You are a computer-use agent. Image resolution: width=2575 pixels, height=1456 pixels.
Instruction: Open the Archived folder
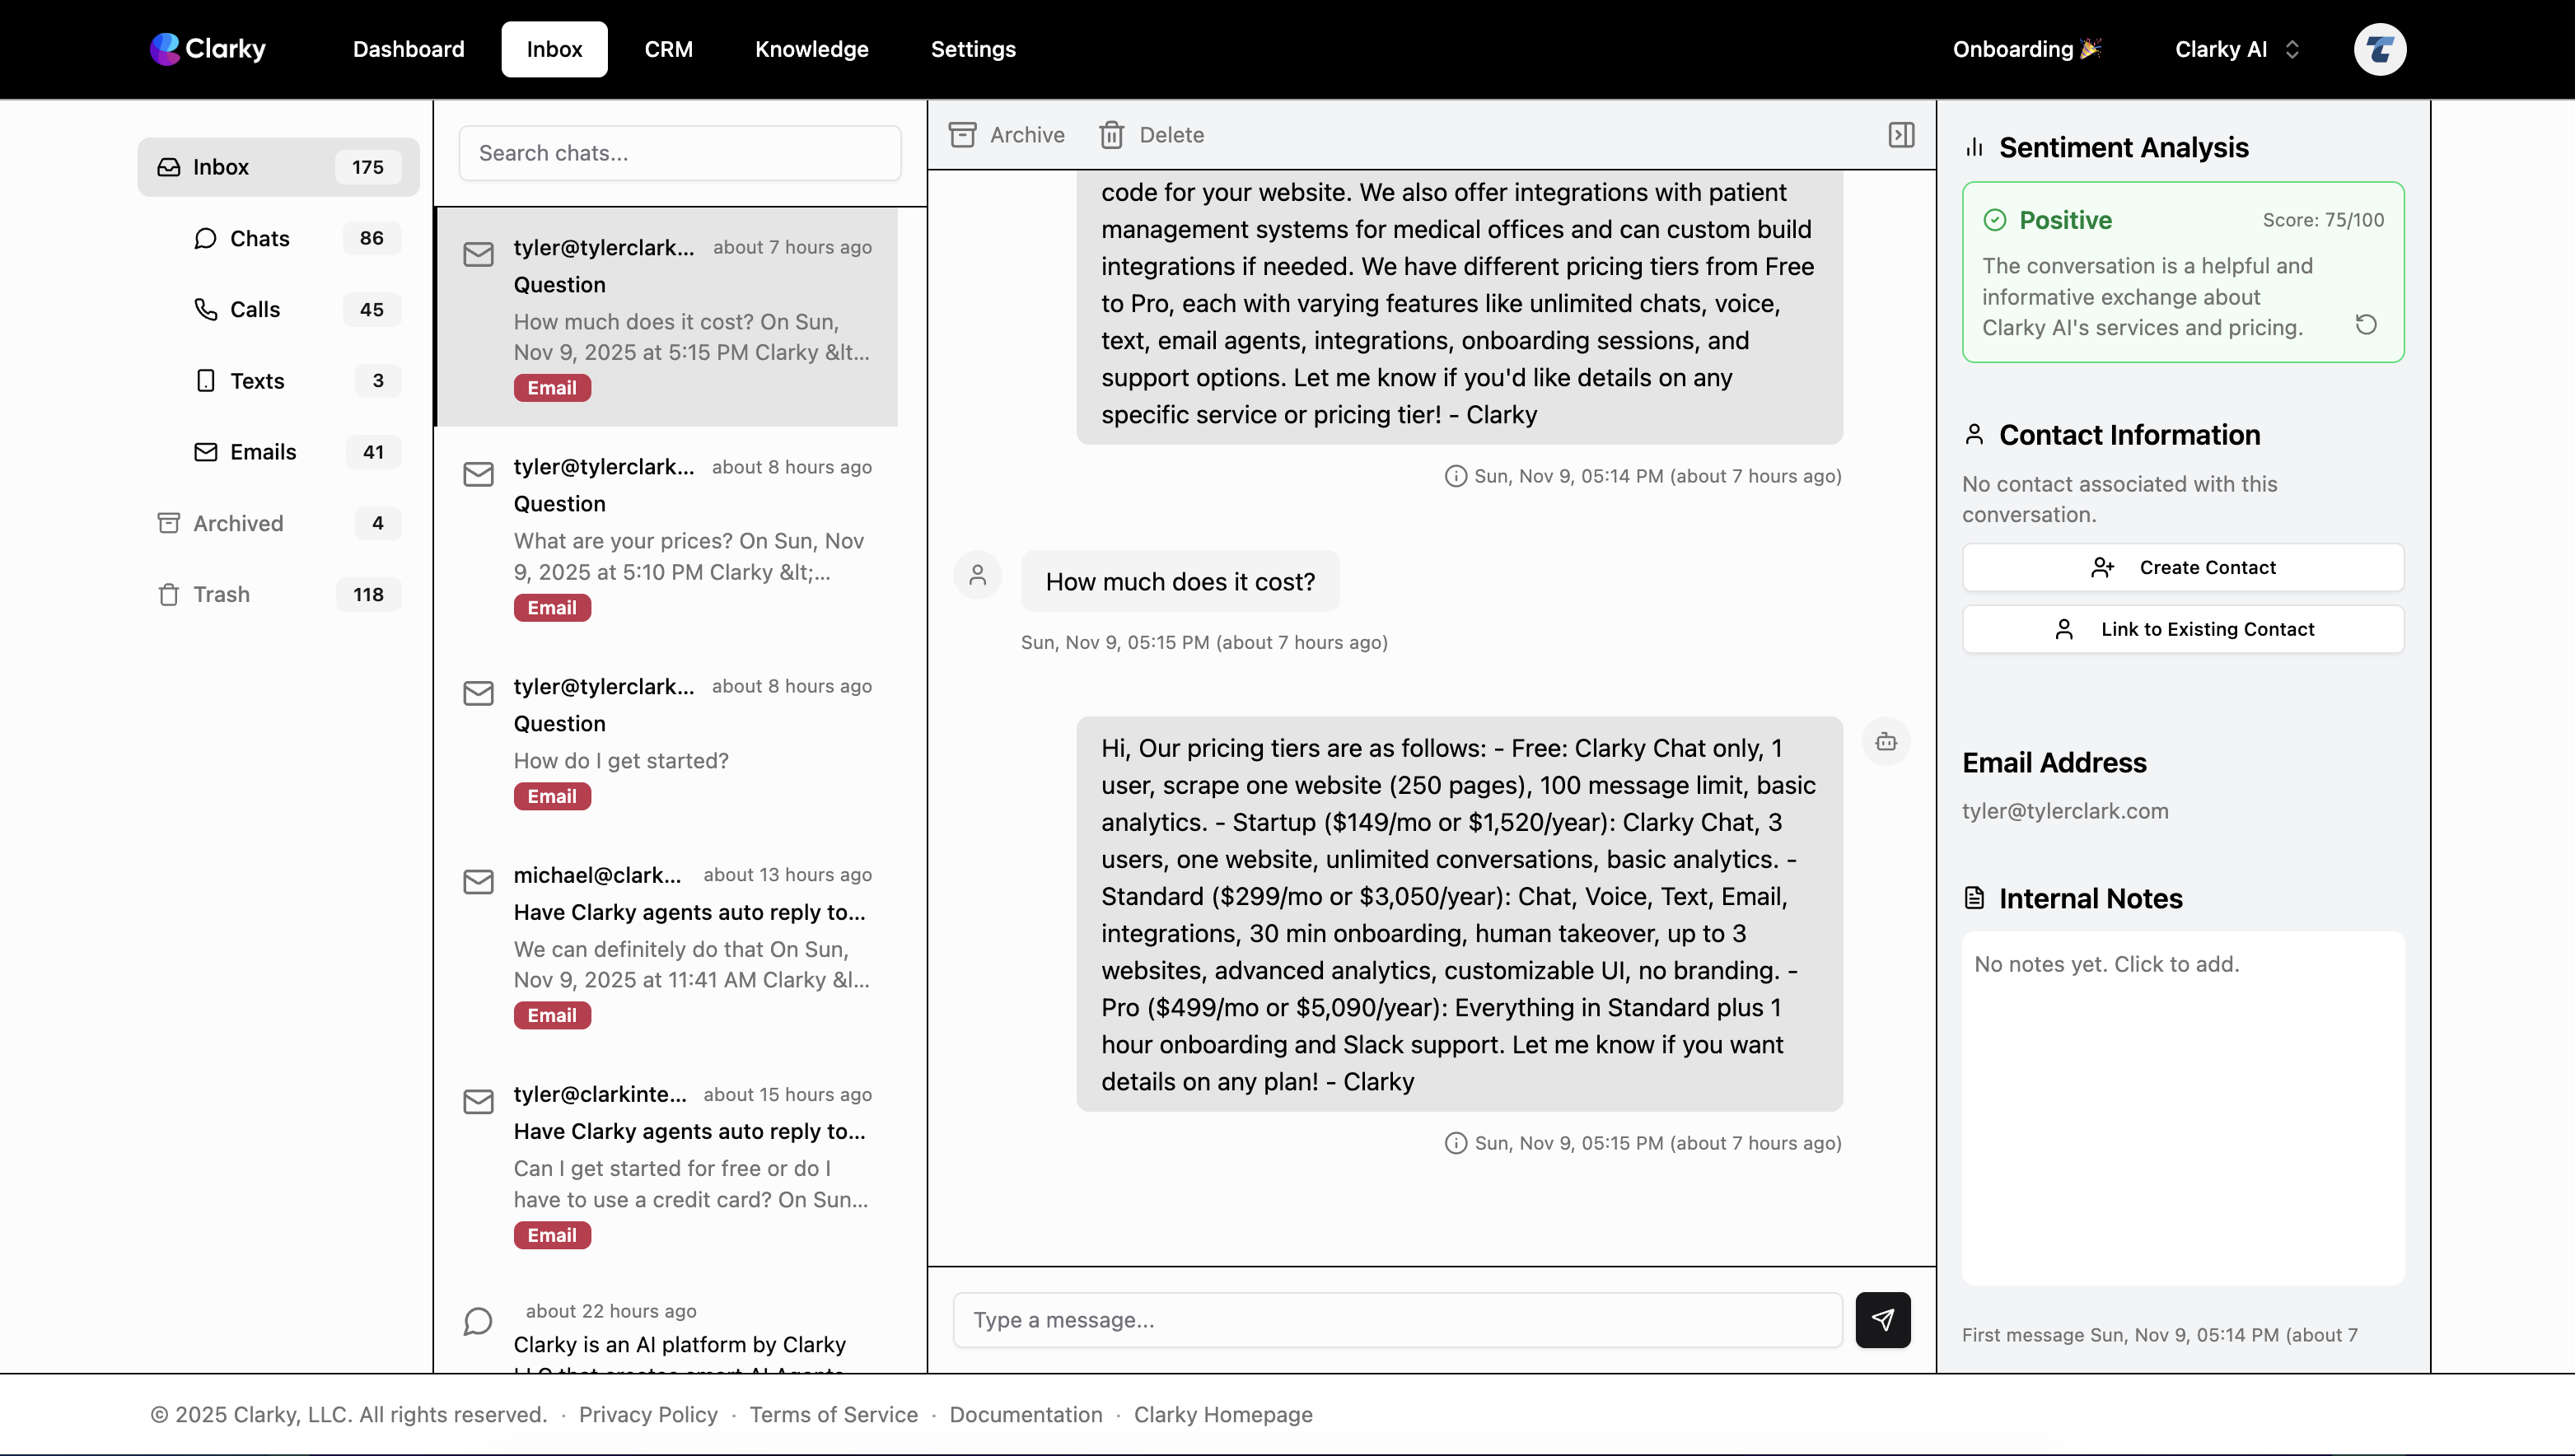coord(238,523)
